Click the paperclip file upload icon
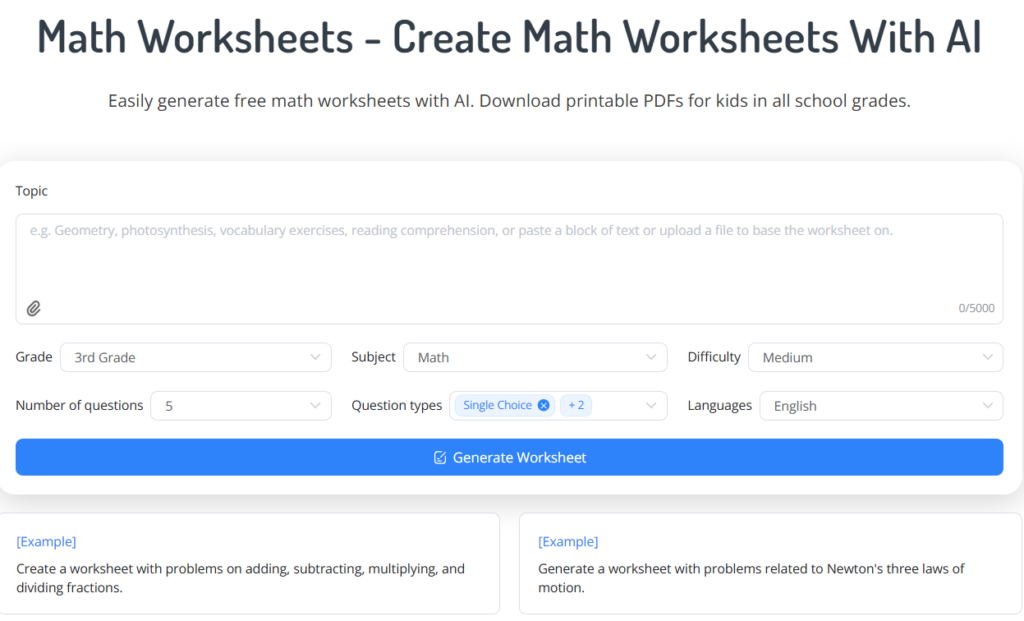1024x621 pixels. coord(33,308)
